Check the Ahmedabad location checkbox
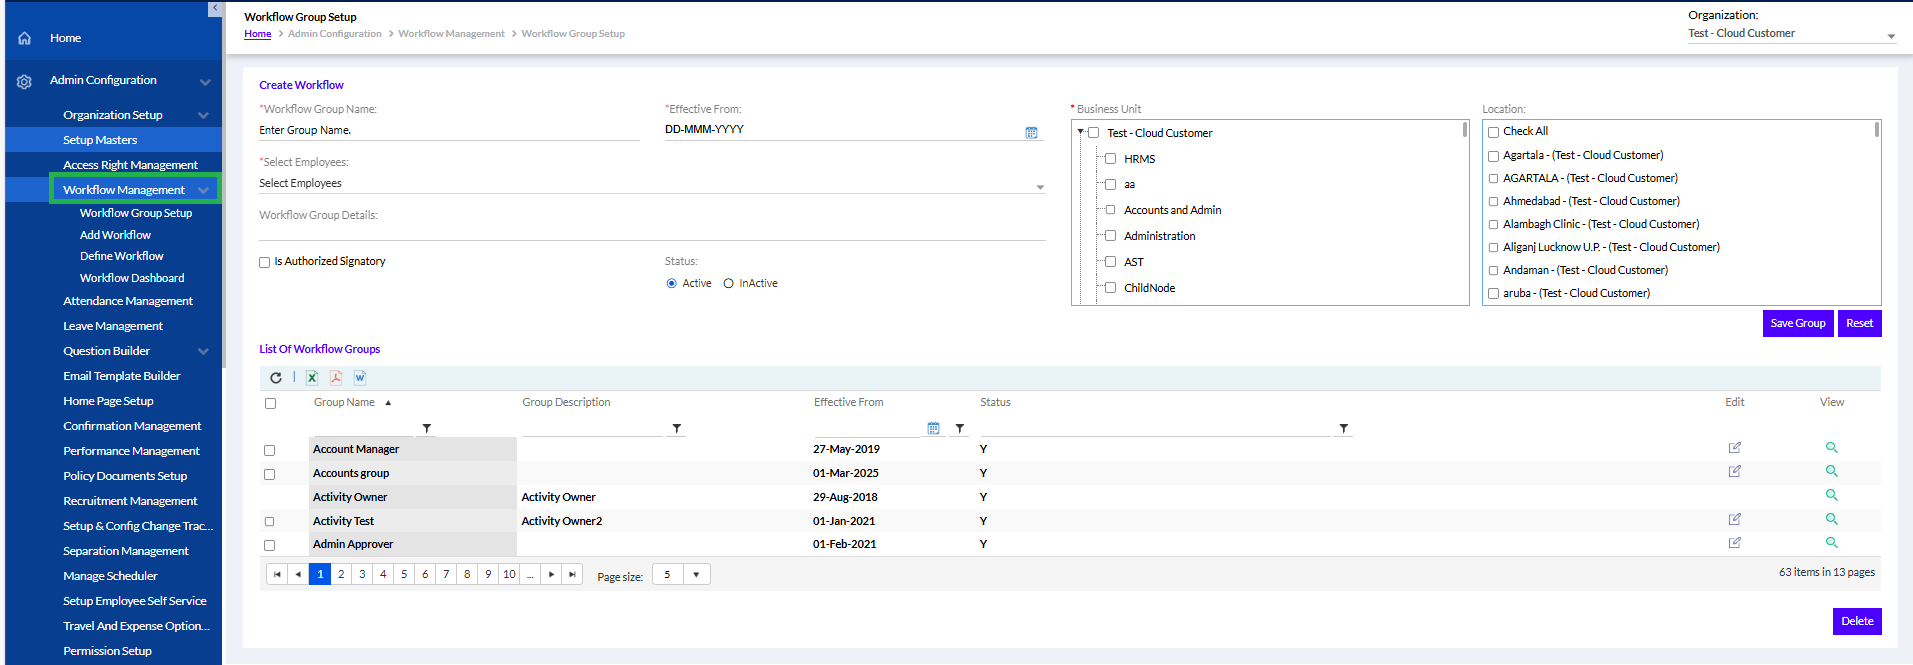Screen dimensions: 1913x665 1493,202
